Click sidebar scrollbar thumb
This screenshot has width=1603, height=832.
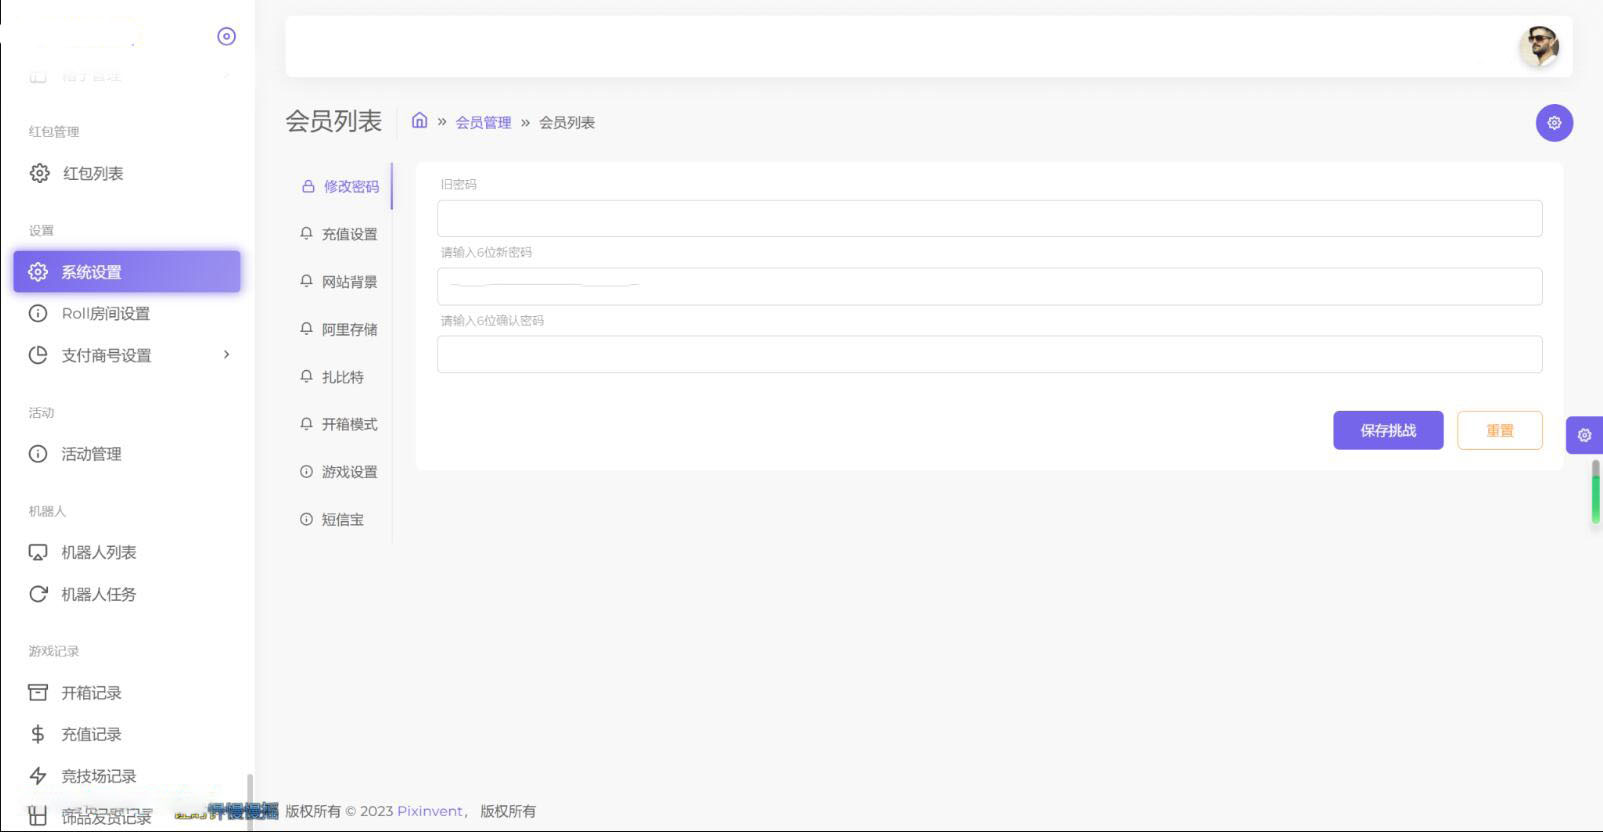pyautogui.click(x=249, y=800)
